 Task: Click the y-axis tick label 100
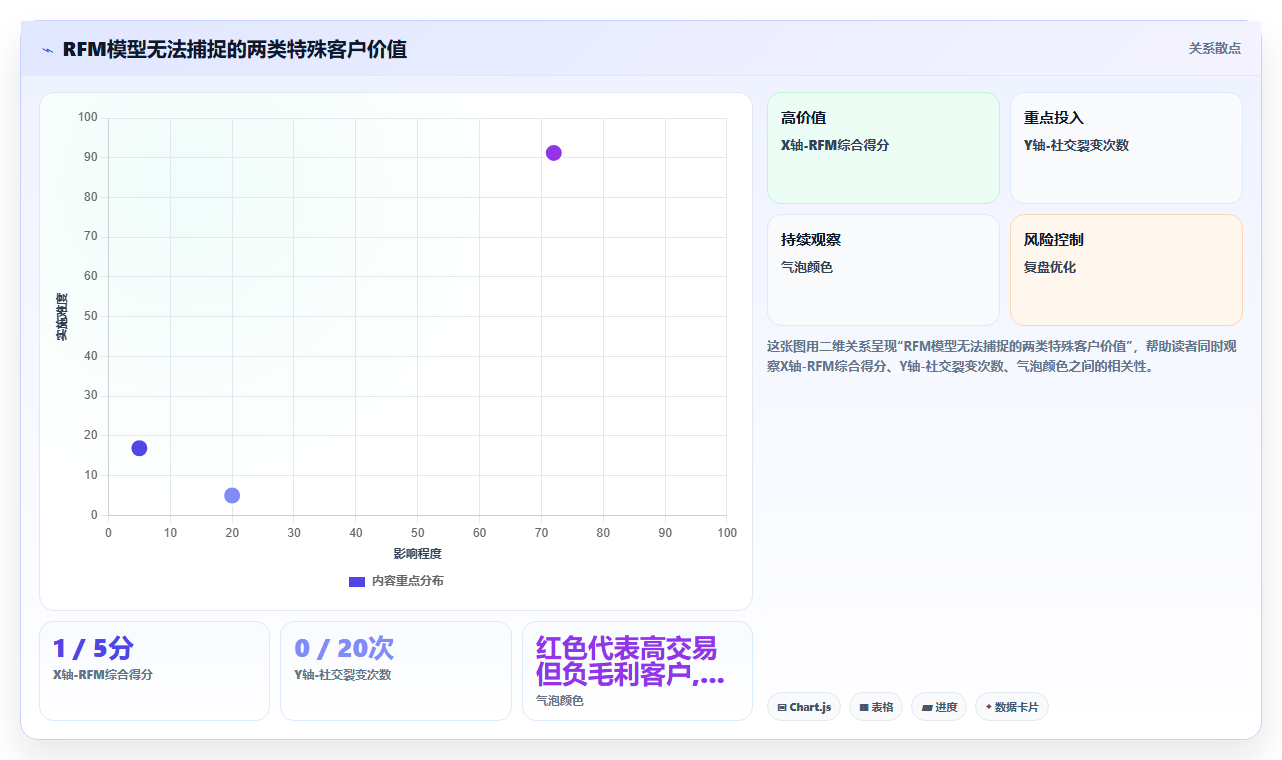pyautogui.click(x=88, y=118)
